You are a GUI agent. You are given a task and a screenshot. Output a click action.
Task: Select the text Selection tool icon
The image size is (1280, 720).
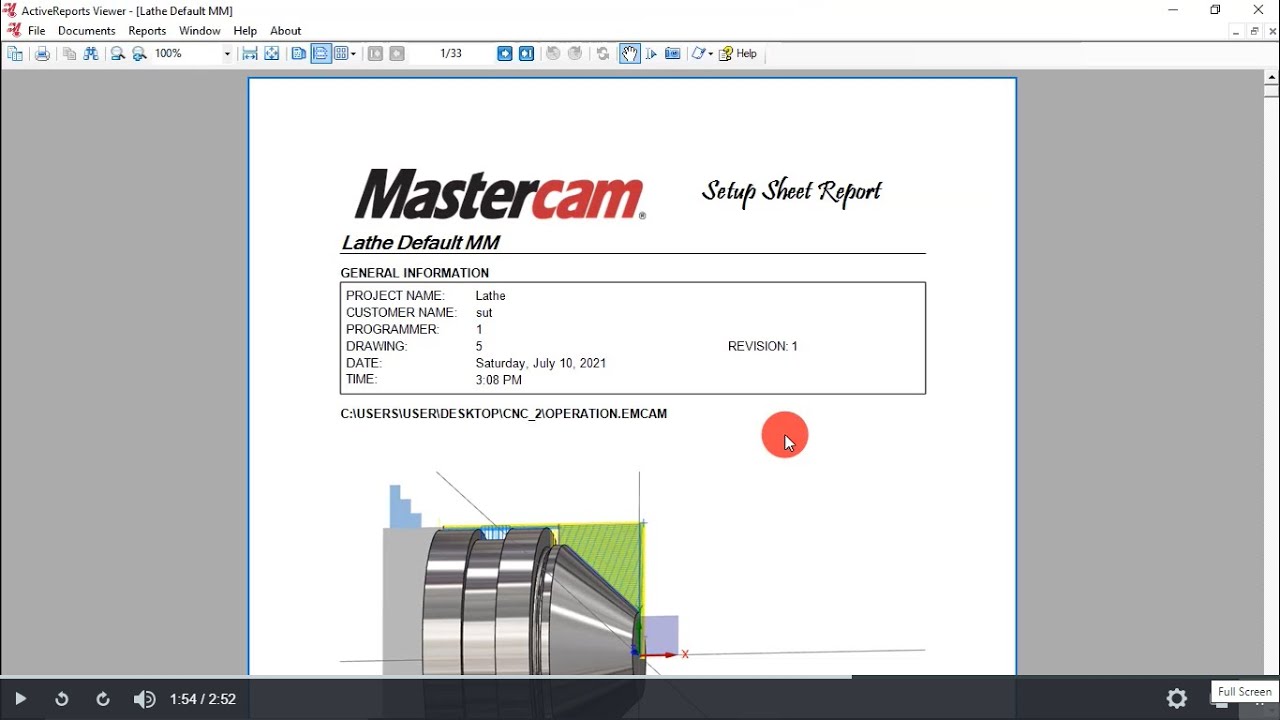click(651, 54)
